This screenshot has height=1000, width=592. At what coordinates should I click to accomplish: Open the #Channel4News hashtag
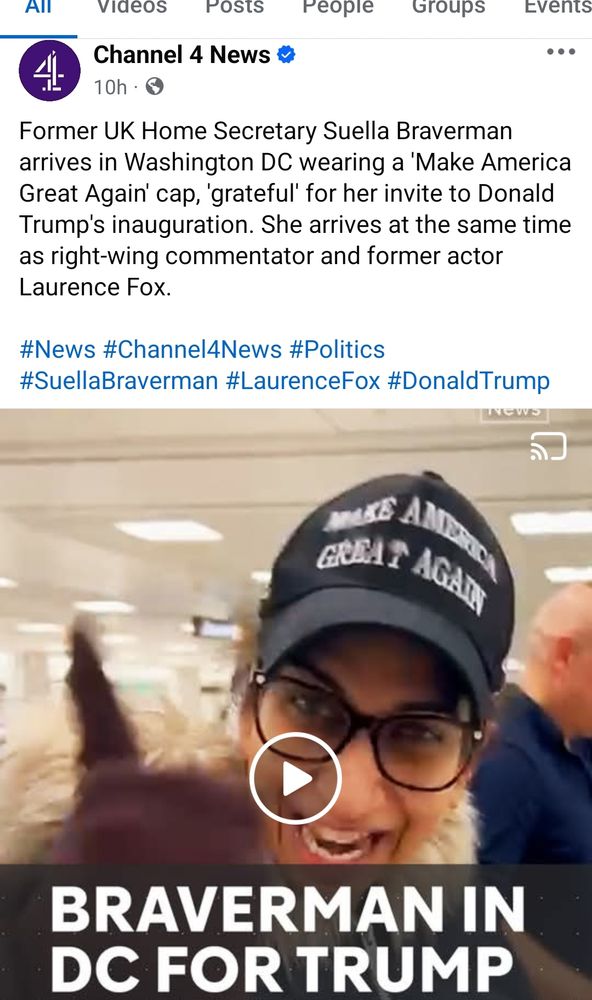tap(192, 349)
